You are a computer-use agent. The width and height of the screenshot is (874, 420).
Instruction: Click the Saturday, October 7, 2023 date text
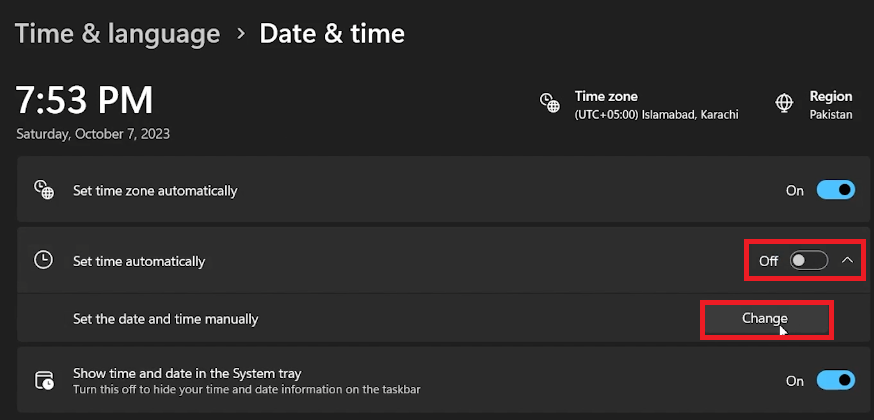pyautogui.click(x=93, y=133)
